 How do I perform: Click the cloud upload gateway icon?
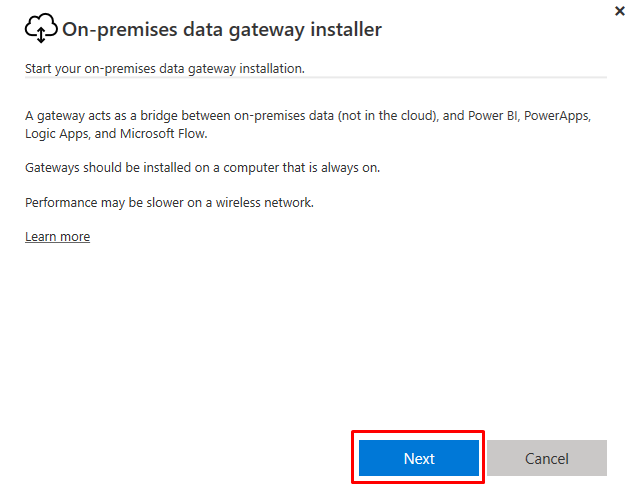pos(41,29)
